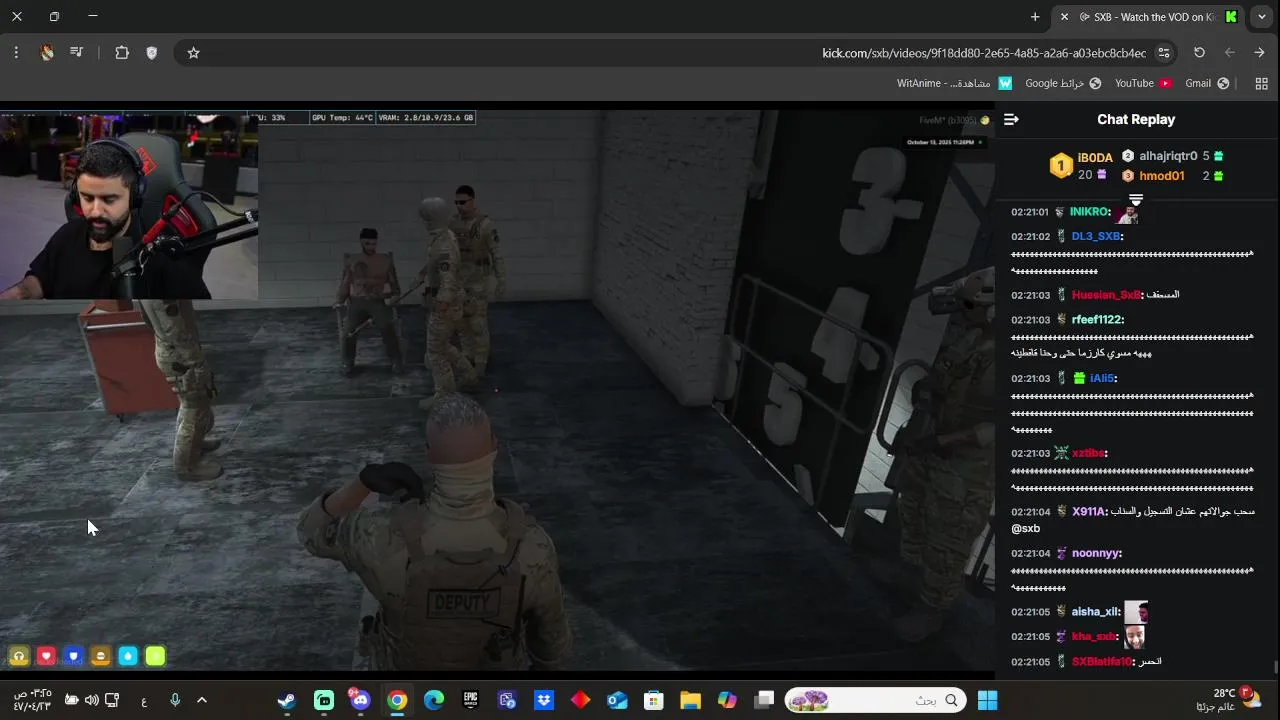Switch to Chrome in taskbar

click(397, 700)
